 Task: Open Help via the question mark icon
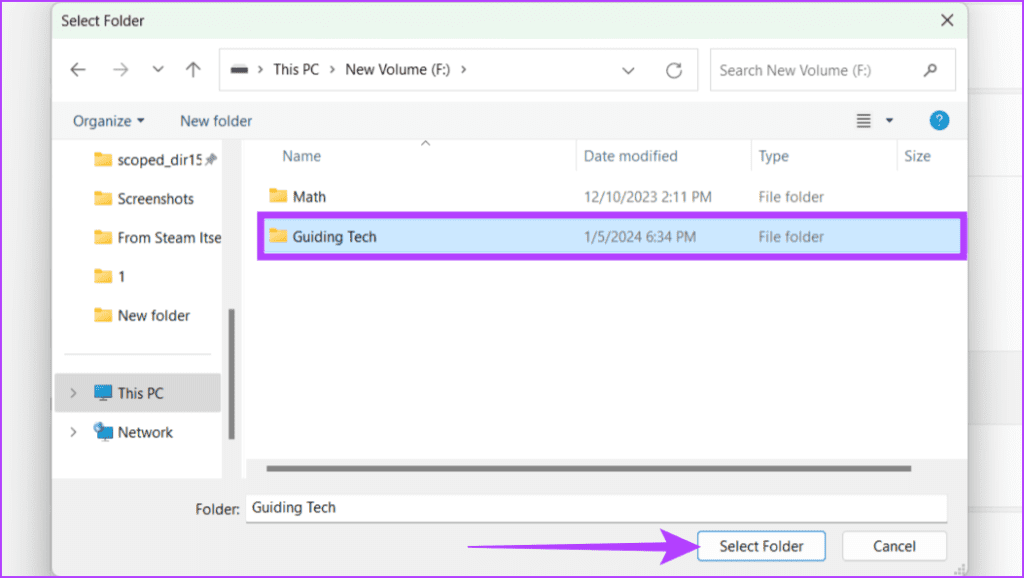point(938,120)
